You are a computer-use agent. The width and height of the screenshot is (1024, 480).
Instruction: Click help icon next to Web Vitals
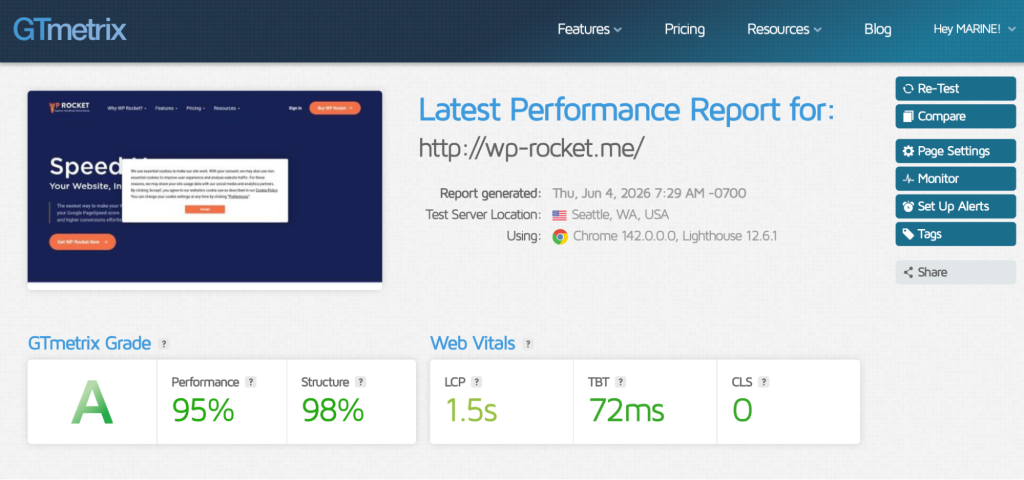point(528,344)
